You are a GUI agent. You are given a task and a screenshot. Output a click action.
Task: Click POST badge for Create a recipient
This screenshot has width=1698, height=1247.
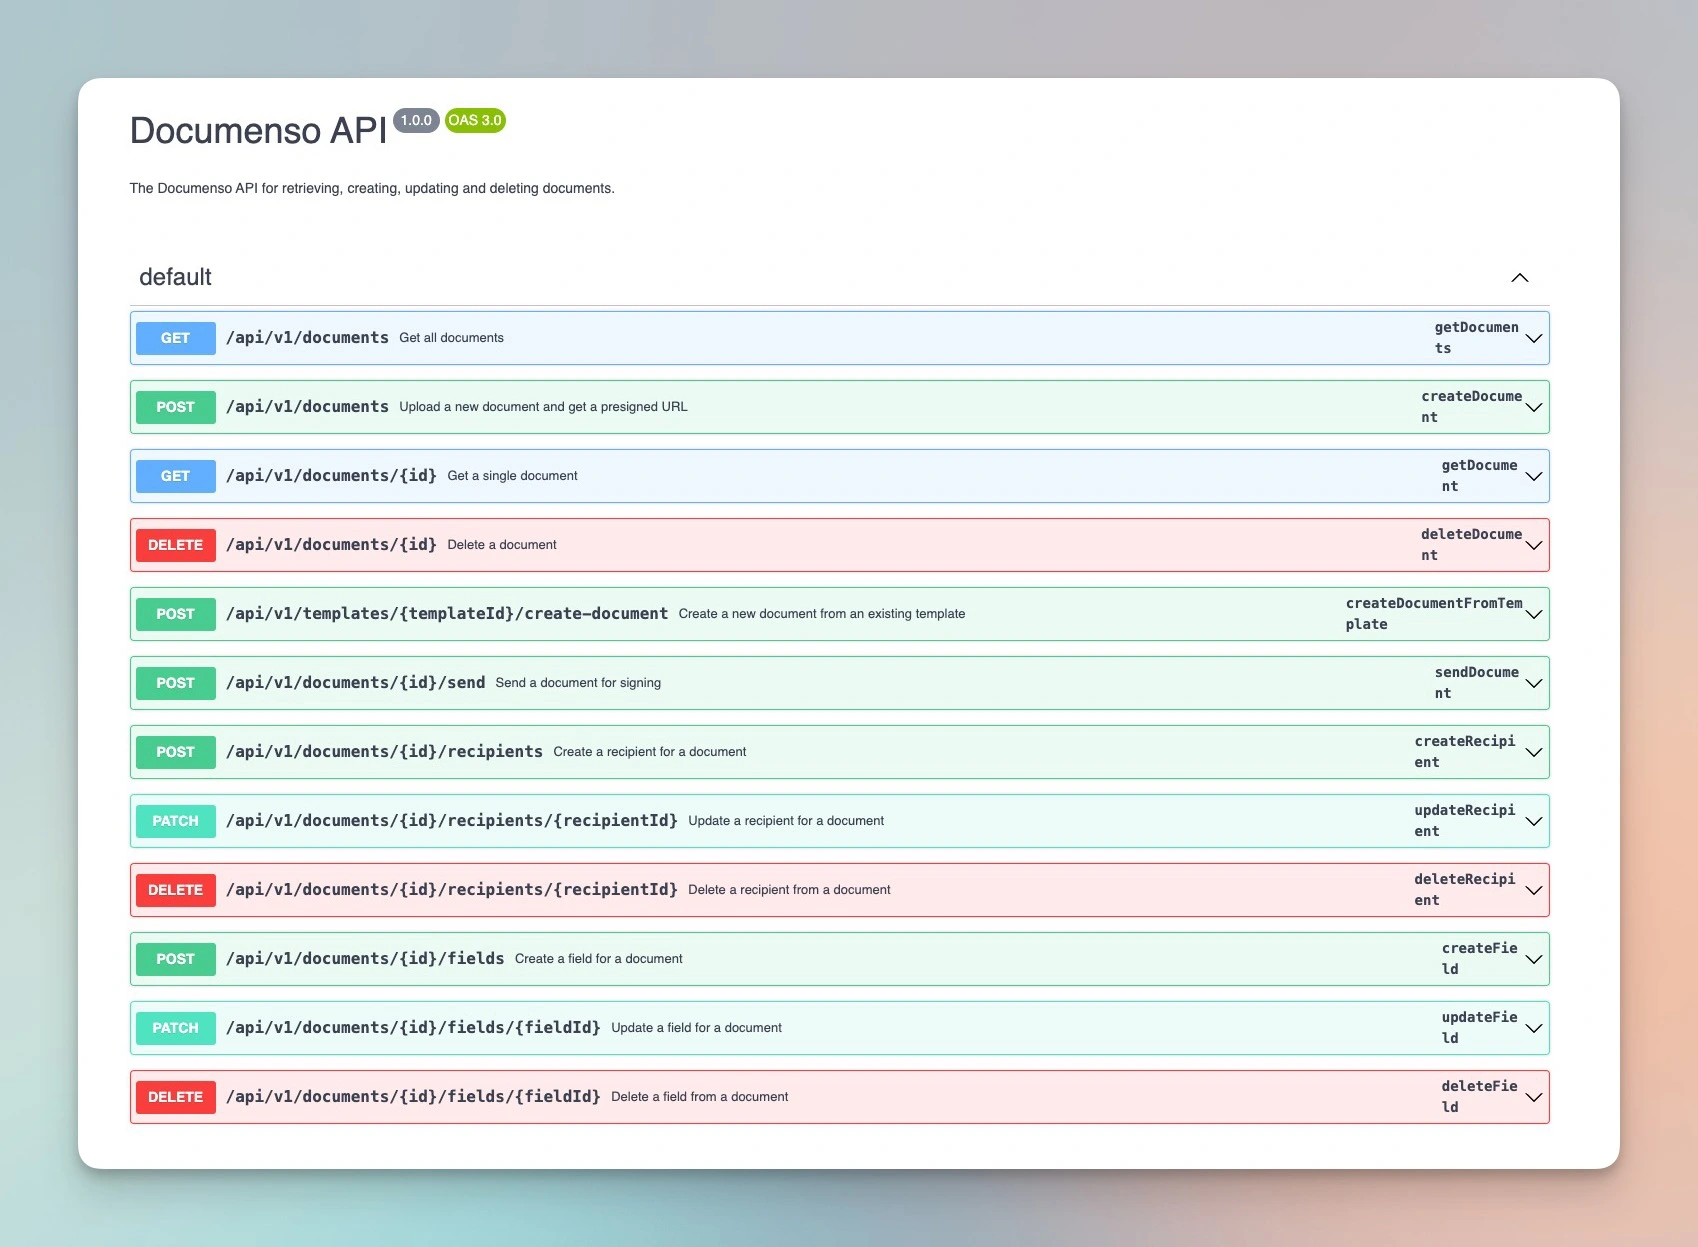175,752
